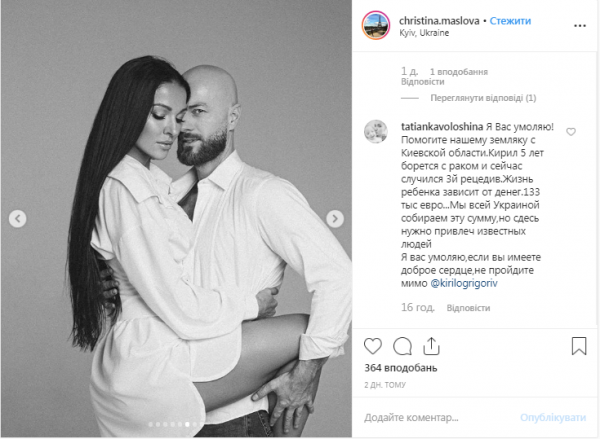Screen dimensions: 600x439
Task: Like tatiankavoloshina's comment with small heart
Action: [571, 132]
